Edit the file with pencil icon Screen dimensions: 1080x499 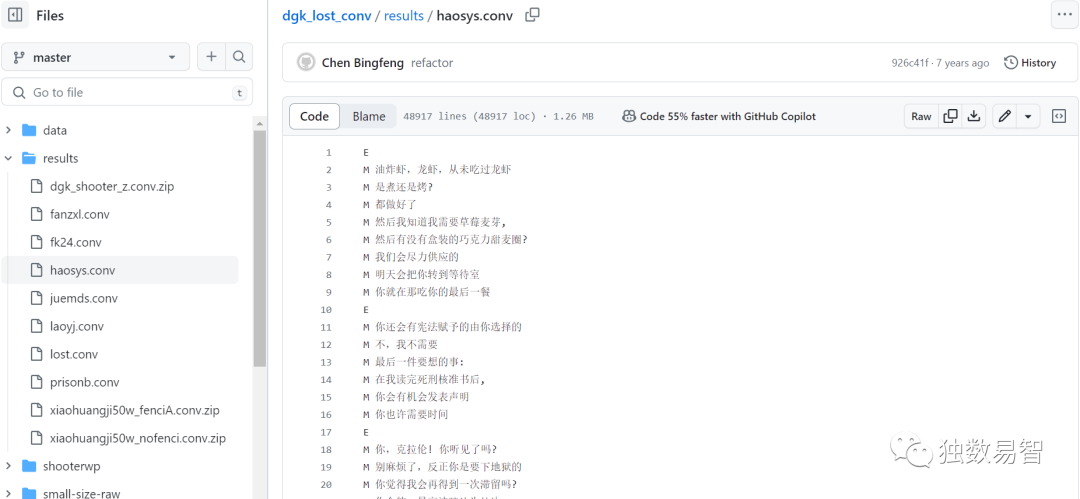[1005, 116]
